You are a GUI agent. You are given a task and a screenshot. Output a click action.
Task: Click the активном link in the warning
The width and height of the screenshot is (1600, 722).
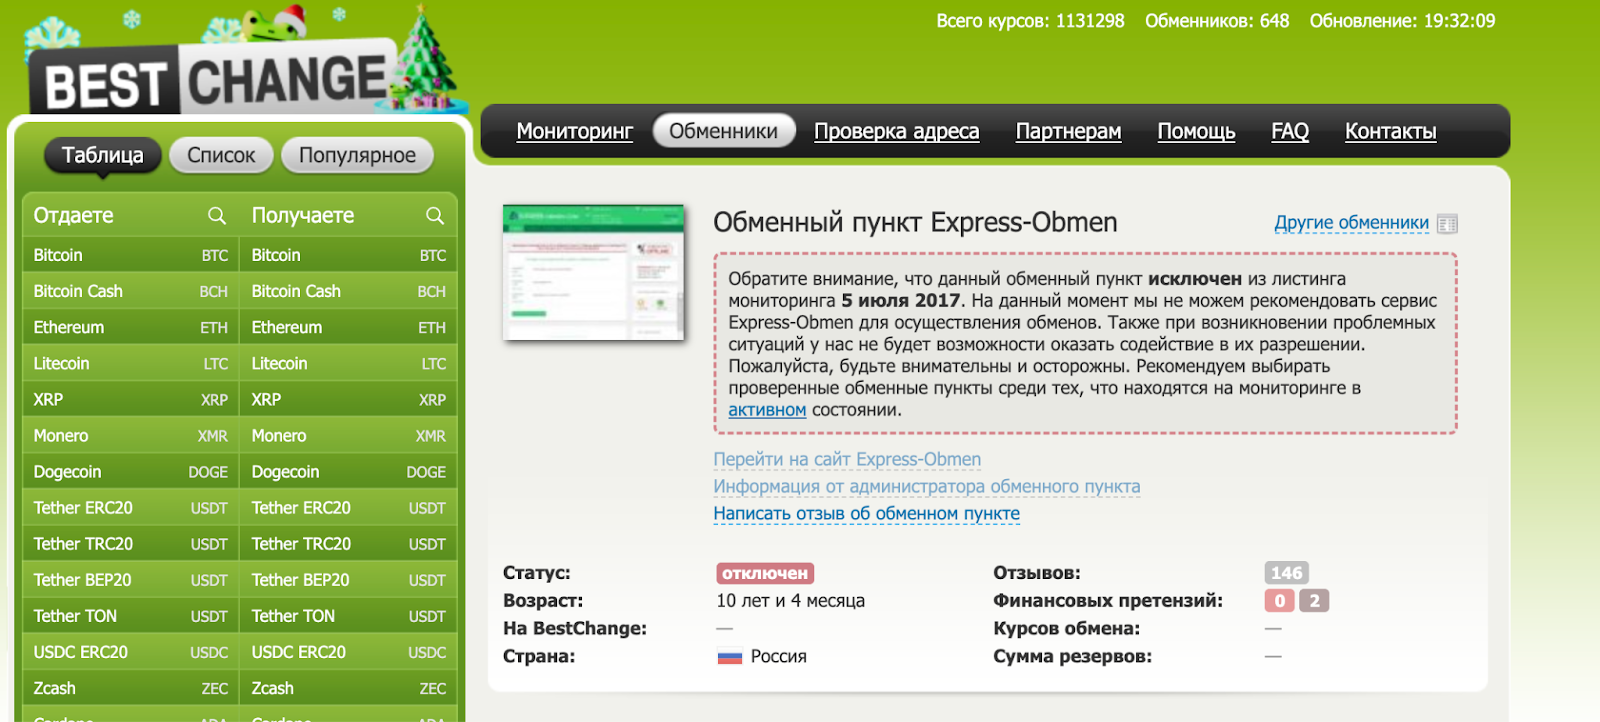click(x=767, y=410)
